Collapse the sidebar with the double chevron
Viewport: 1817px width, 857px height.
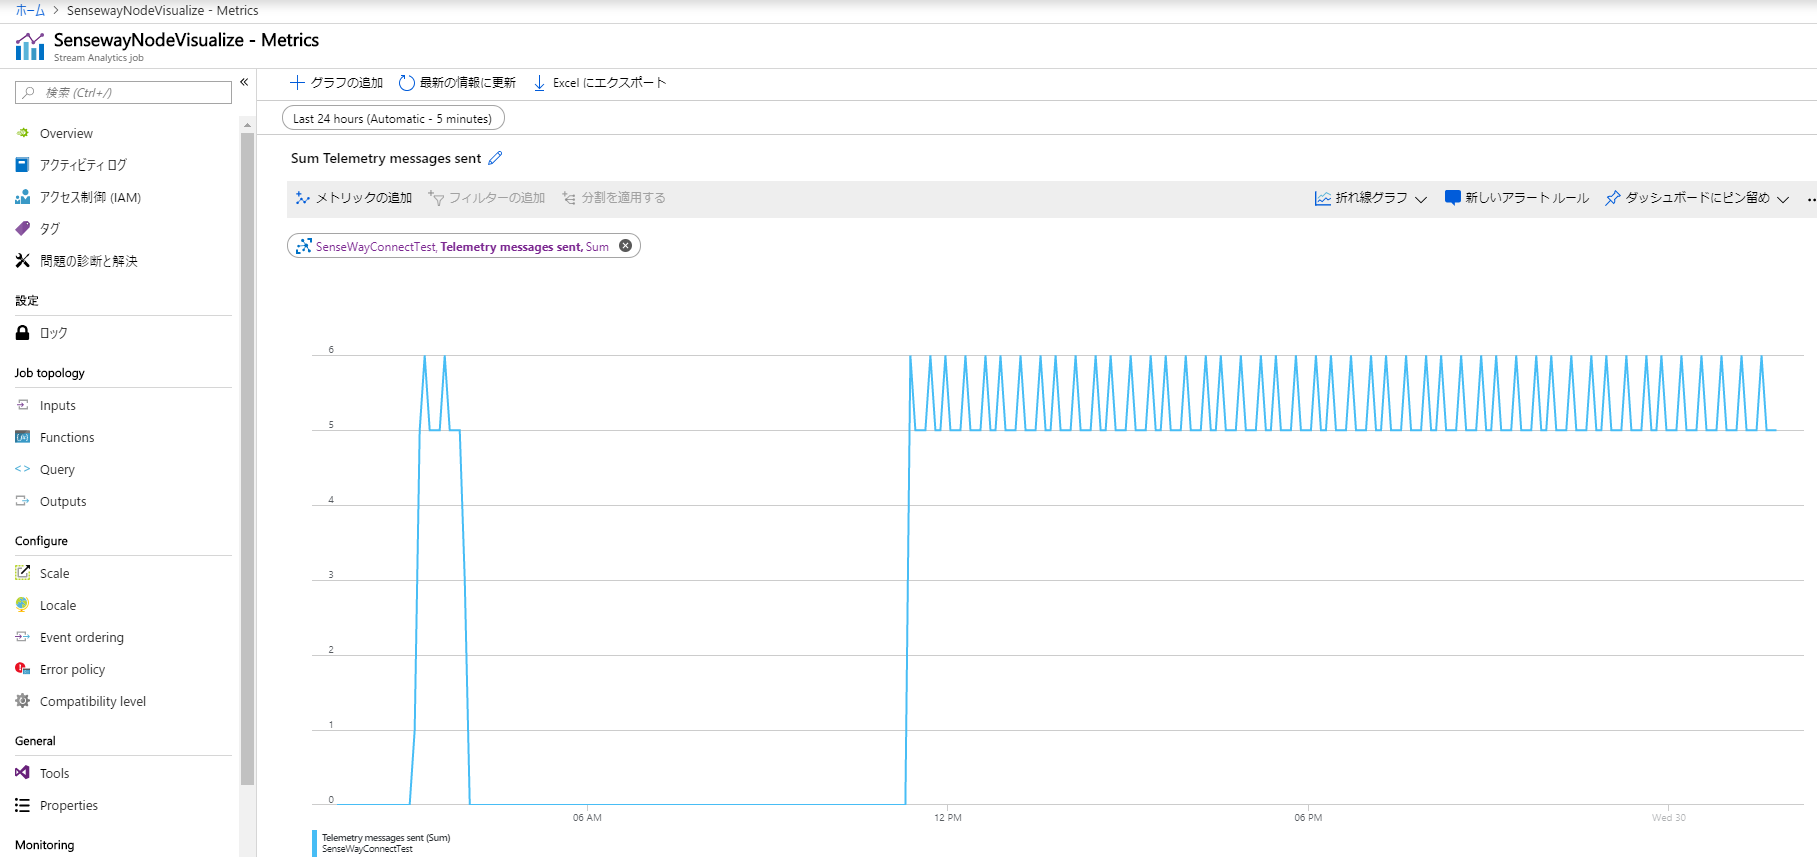[x=244, y=83]
